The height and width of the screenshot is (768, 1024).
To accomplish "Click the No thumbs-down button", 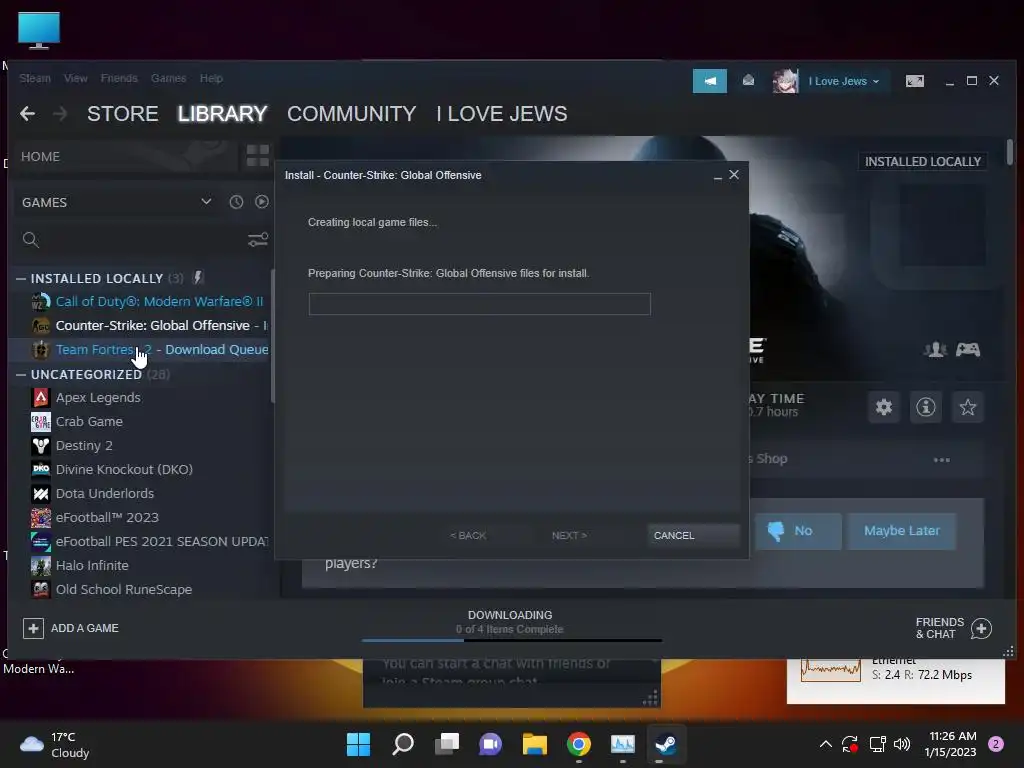I will (x=798, y=531).
